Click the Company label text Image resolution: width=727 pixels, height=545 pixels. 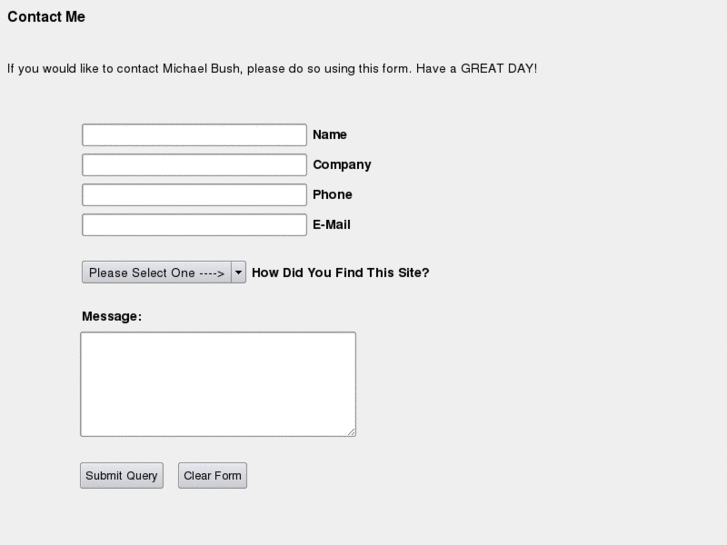[x=341, y=165]
